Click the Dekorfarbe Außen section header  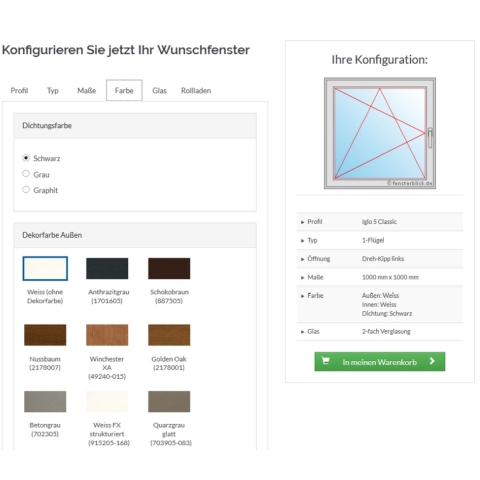click(x=135, y=235)
